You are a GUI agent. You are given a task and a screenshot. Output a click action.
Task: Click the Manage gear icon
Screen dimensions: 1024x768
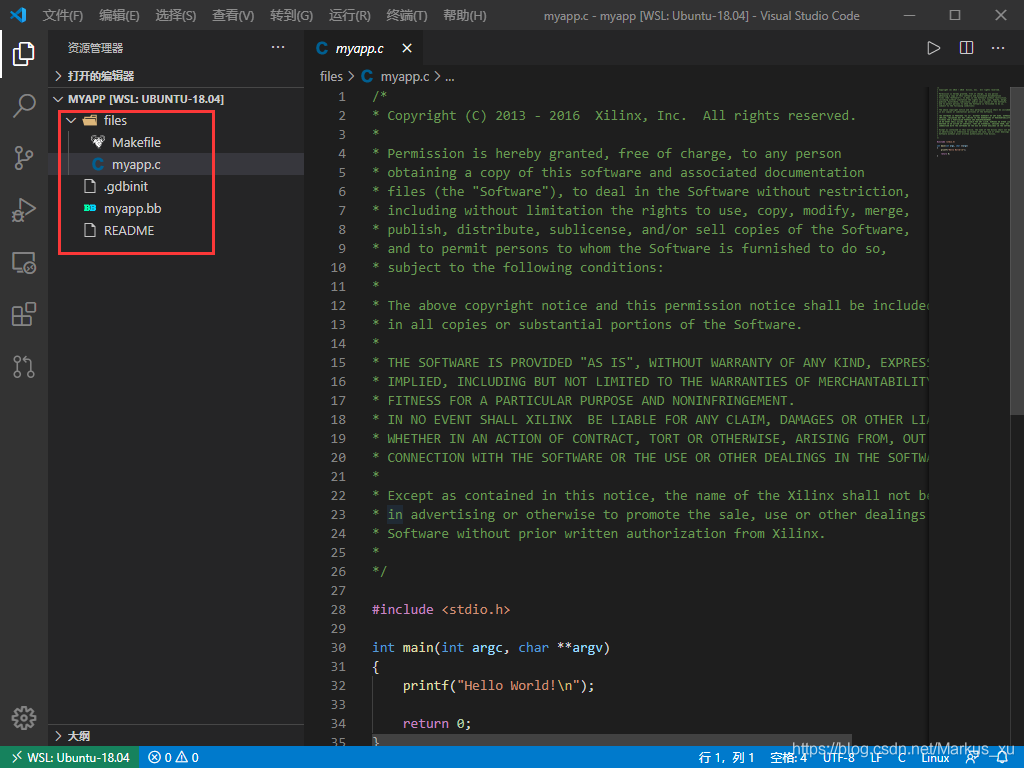24,717
